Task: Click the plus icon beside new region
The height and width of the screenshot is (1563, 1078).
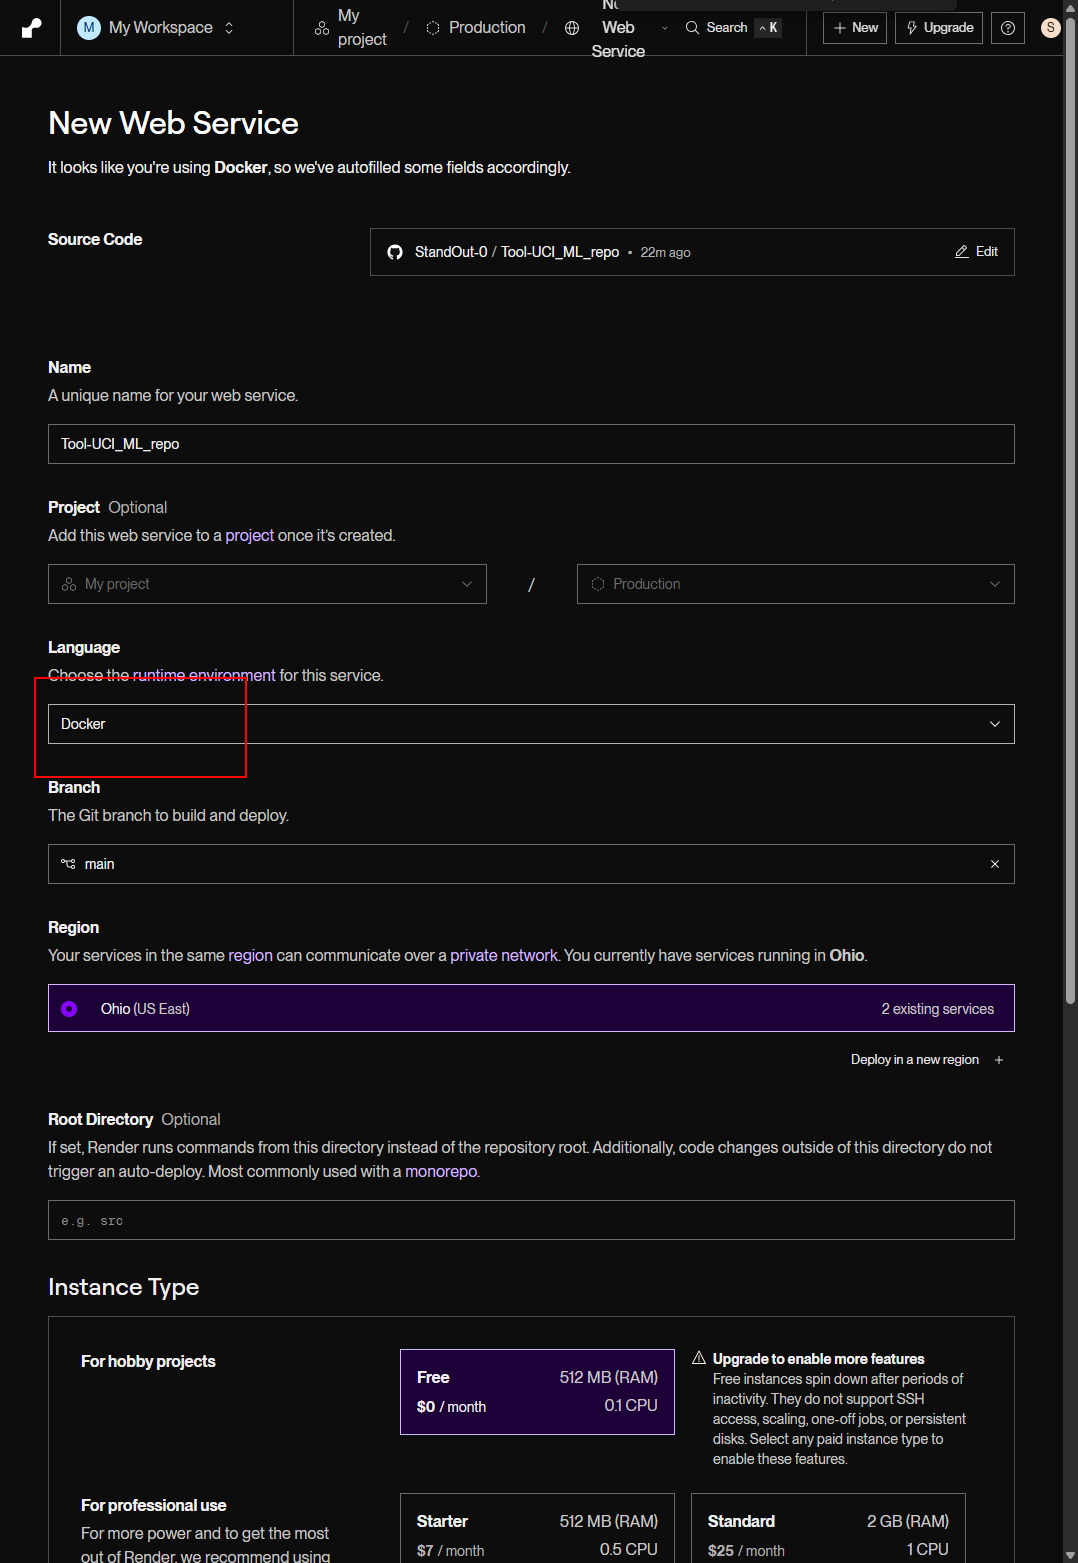Action: coord(998,1060)
